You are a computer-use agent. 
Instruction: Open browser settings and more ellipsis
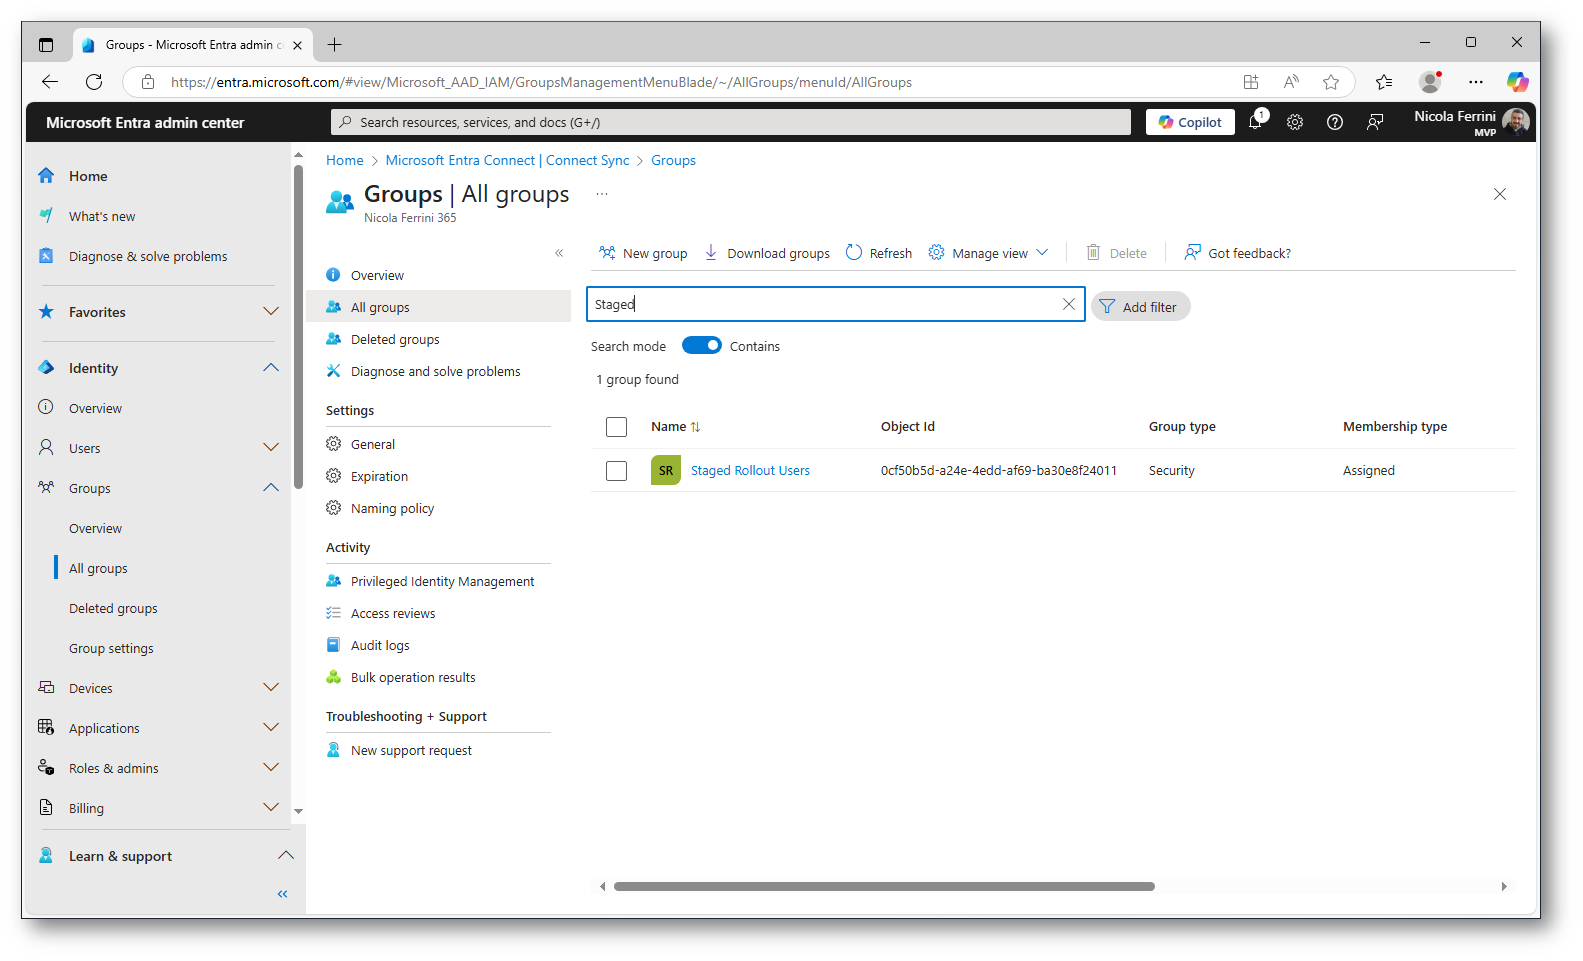pyautogui.click(x=1476, y=82)
